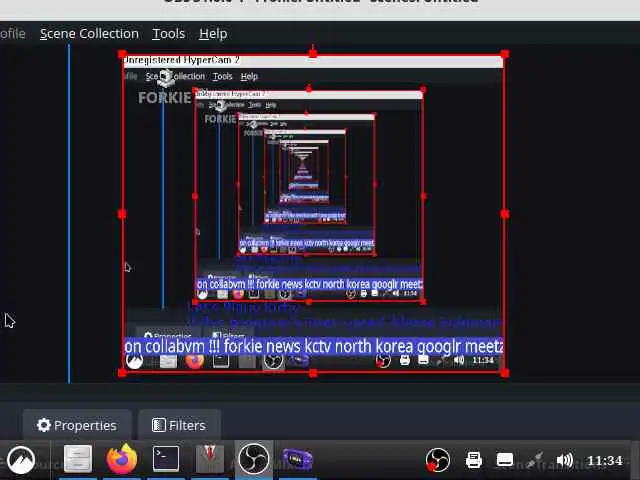Click the bottom-center red resize handle
The width and height of the screenshot is (640, 480).
pyautogui.click(x=313, y=373)
